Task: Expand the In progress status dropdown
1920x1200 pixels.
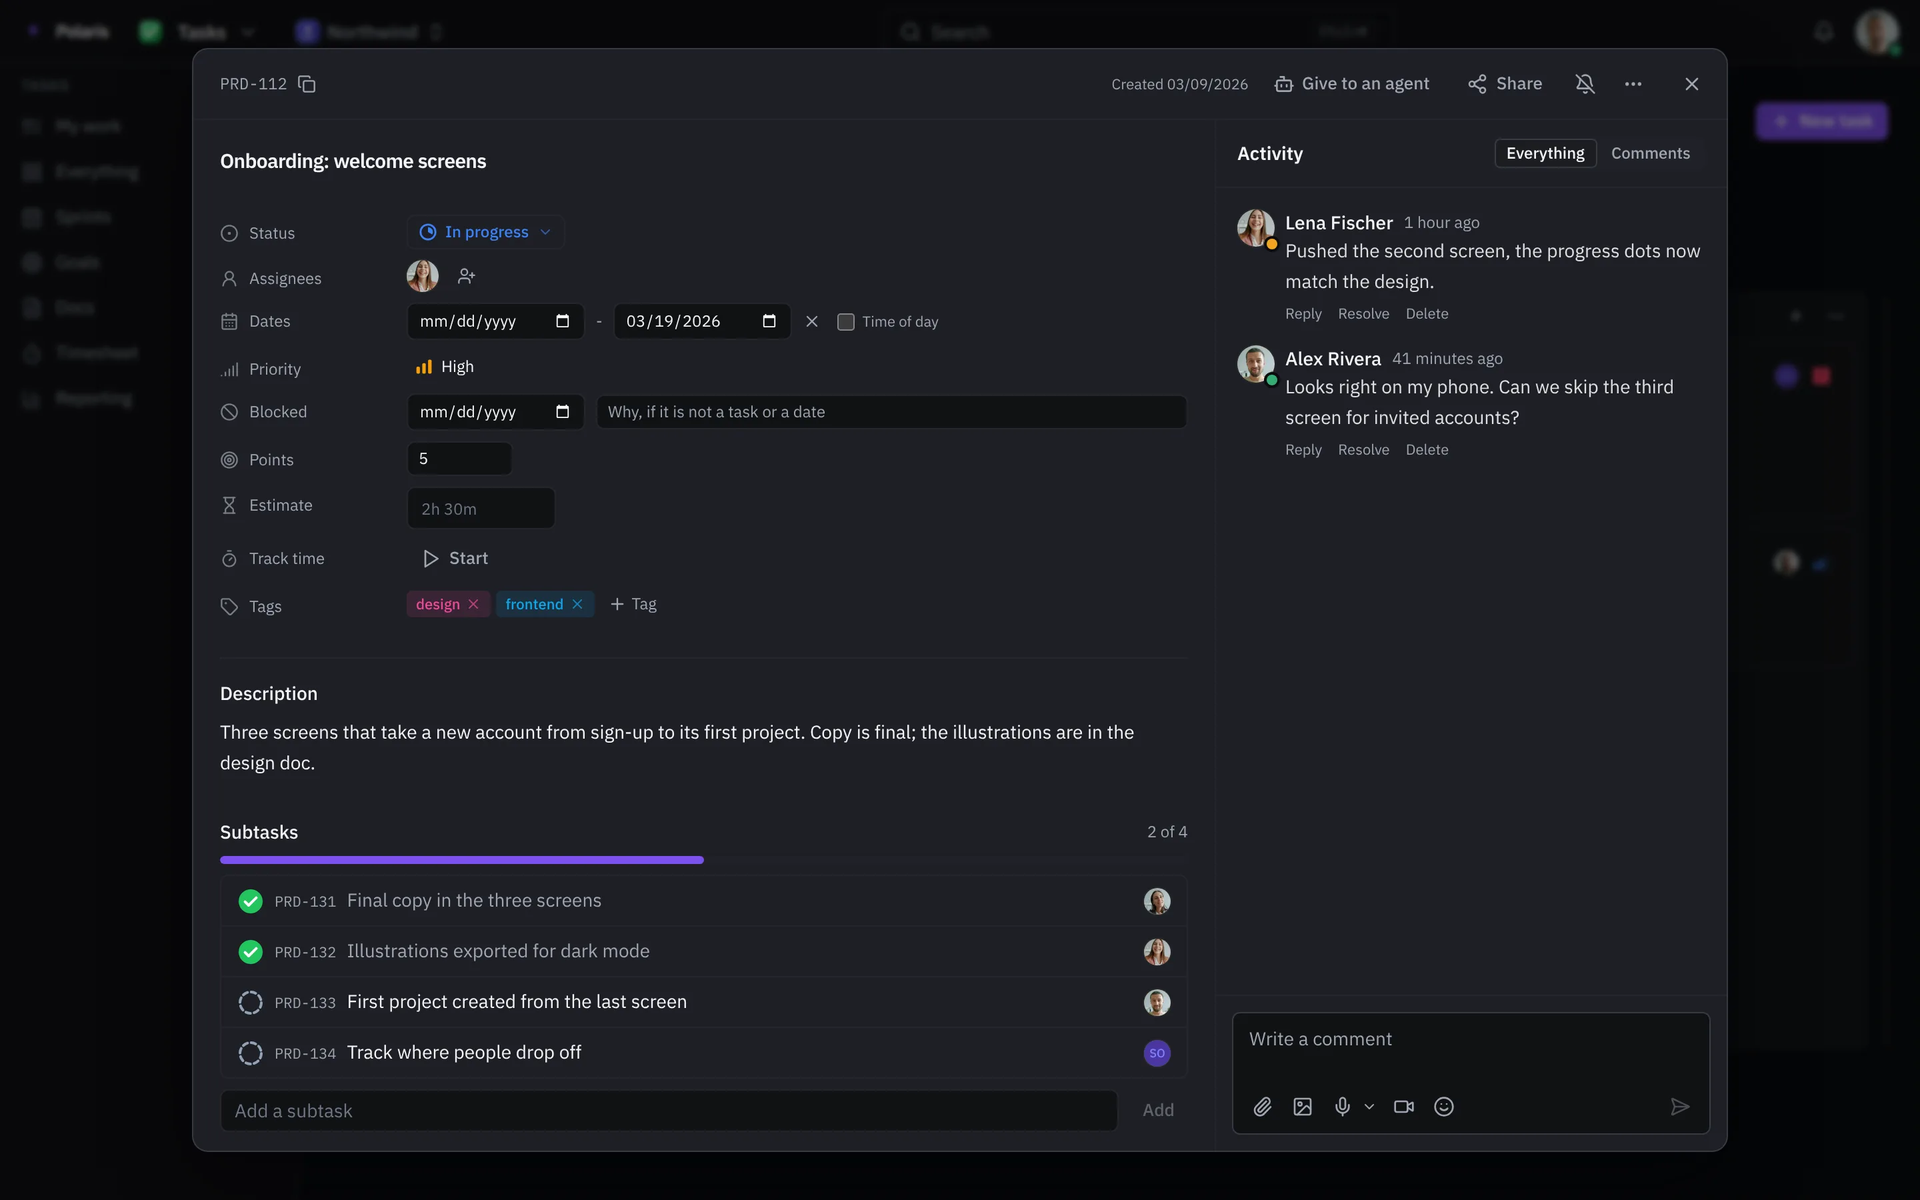Action: click(485, 232)
